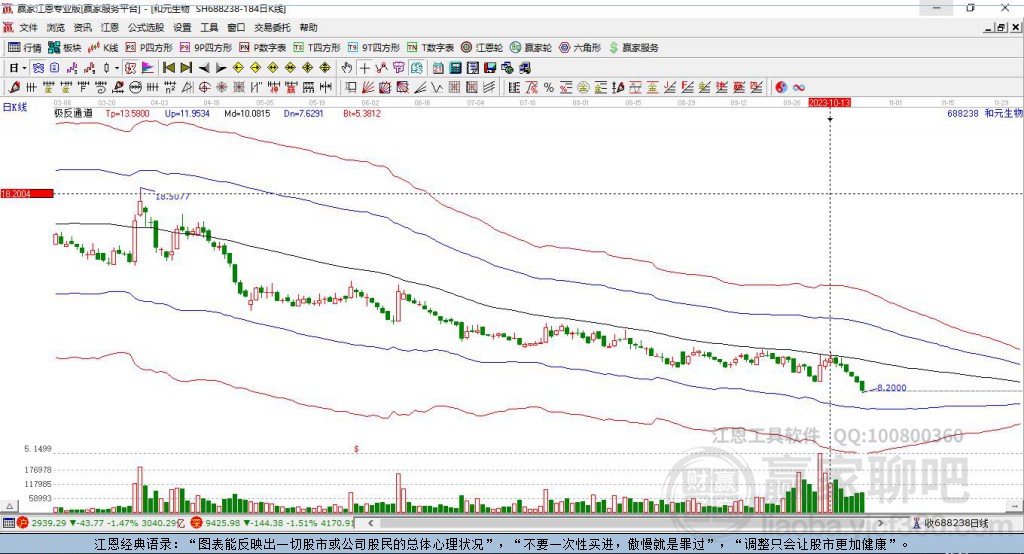The image size is (1024, 554).
Task: Launch the 赢家轮 wheel tool
Action: [531, 48]
